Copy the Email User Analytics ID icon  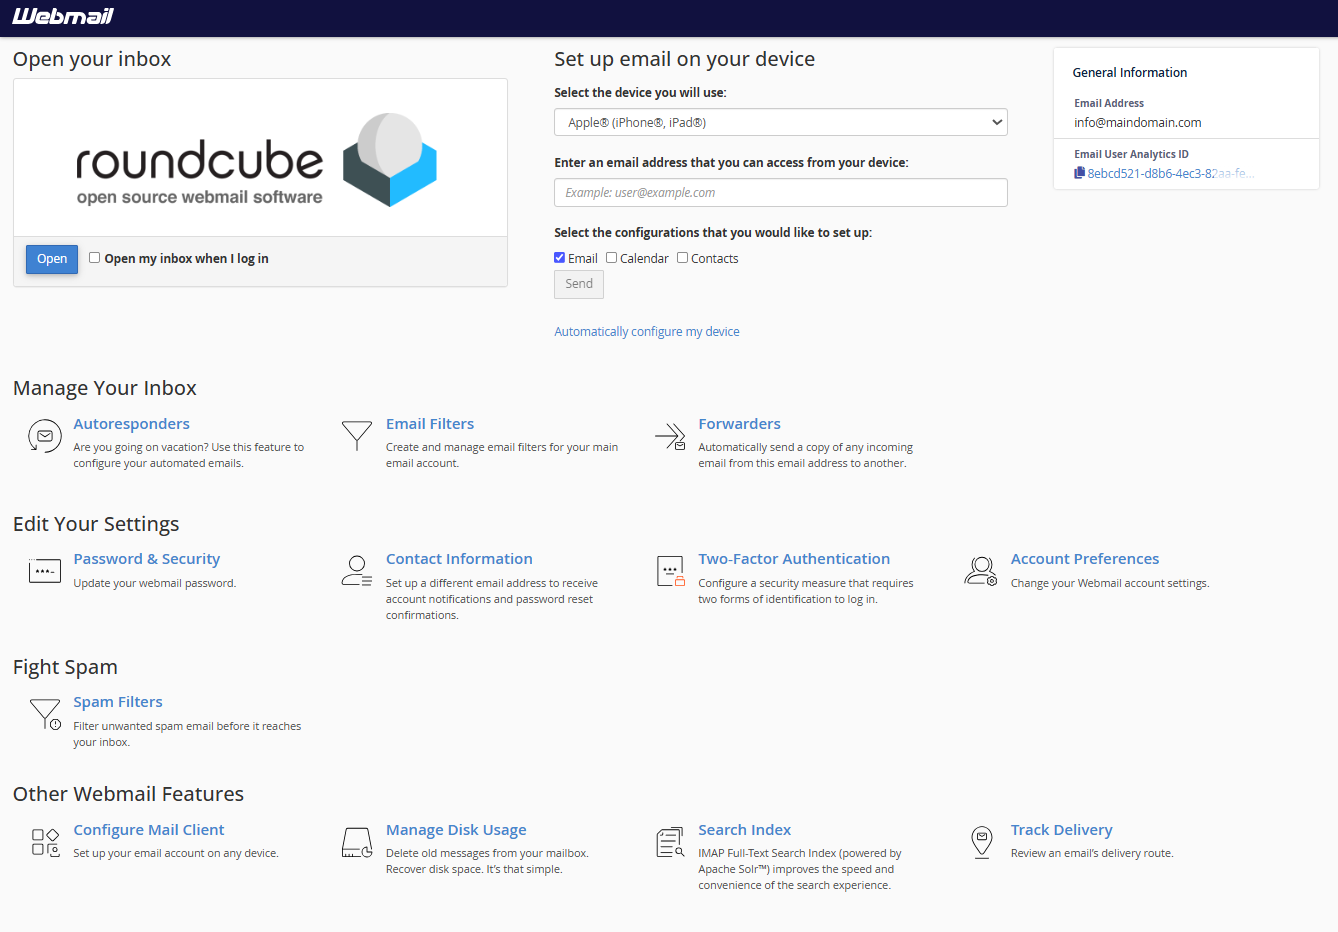pos(1080,173)
